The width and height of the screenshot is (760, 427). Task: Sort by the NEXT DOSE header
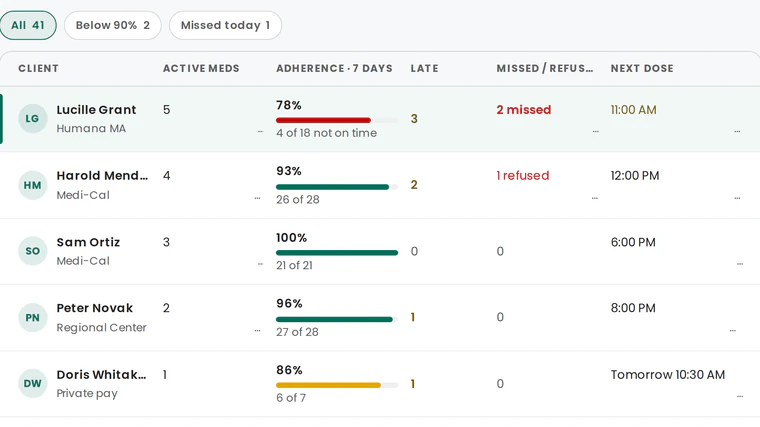(x=642, y=68)
